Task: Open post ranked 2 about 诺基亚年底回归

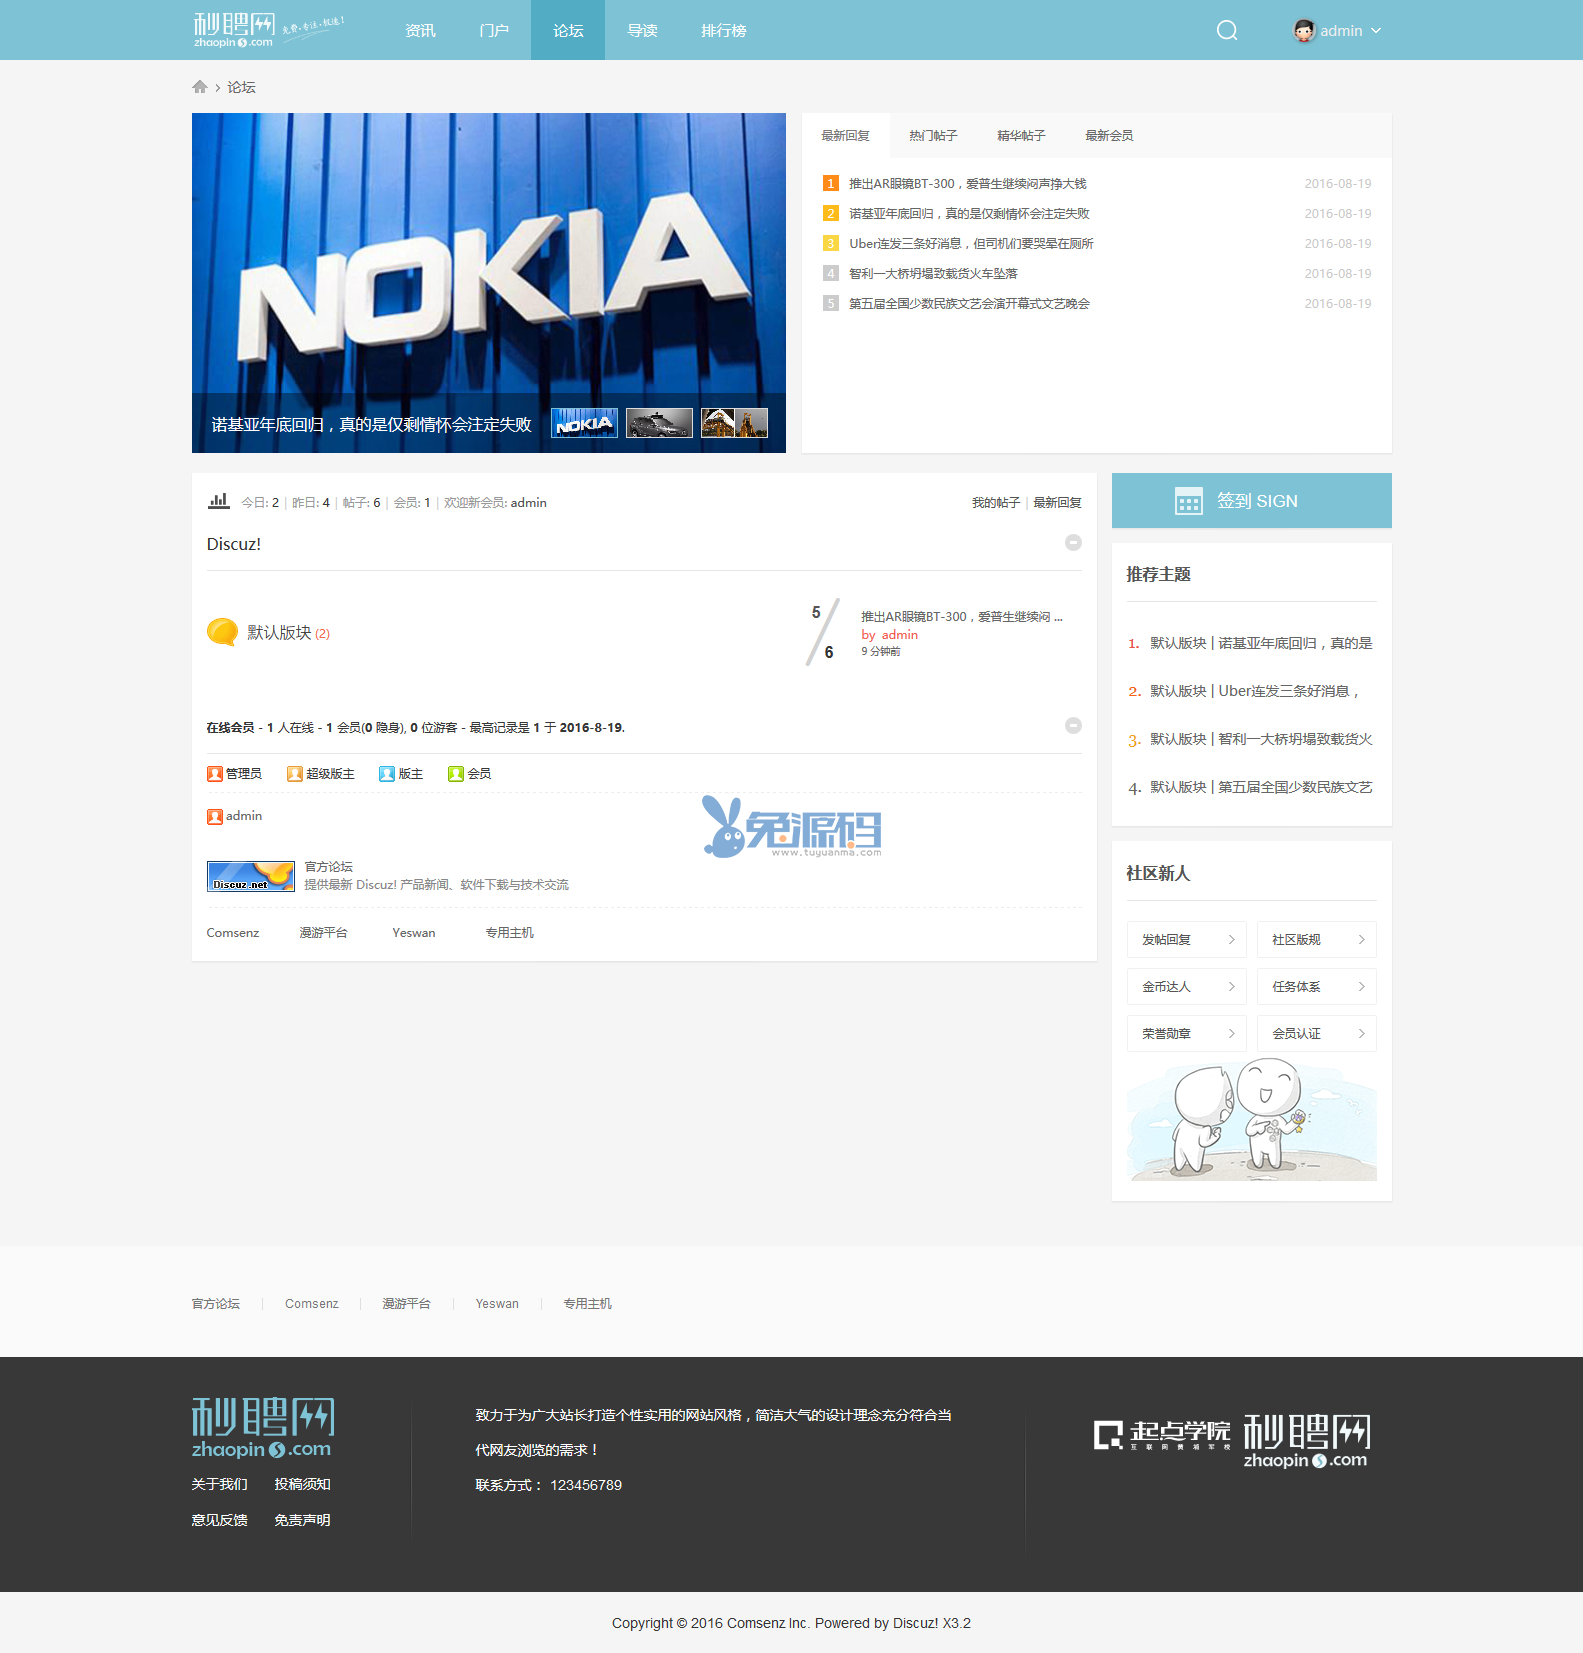Action: (x=969, y=214)
